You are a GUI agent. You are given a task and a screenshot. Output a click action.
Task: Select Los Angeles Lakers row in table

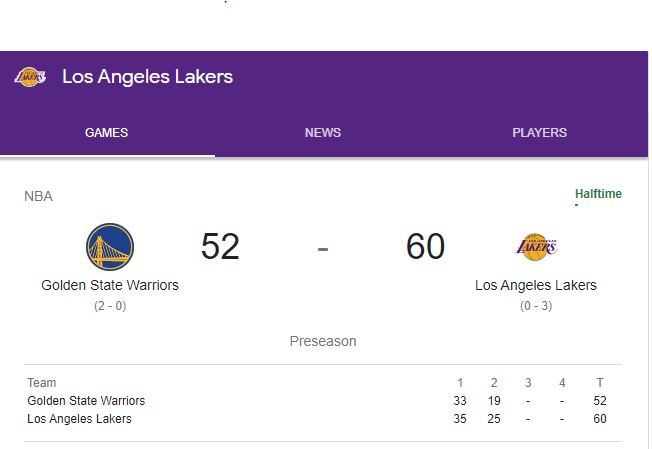[79, 419]
